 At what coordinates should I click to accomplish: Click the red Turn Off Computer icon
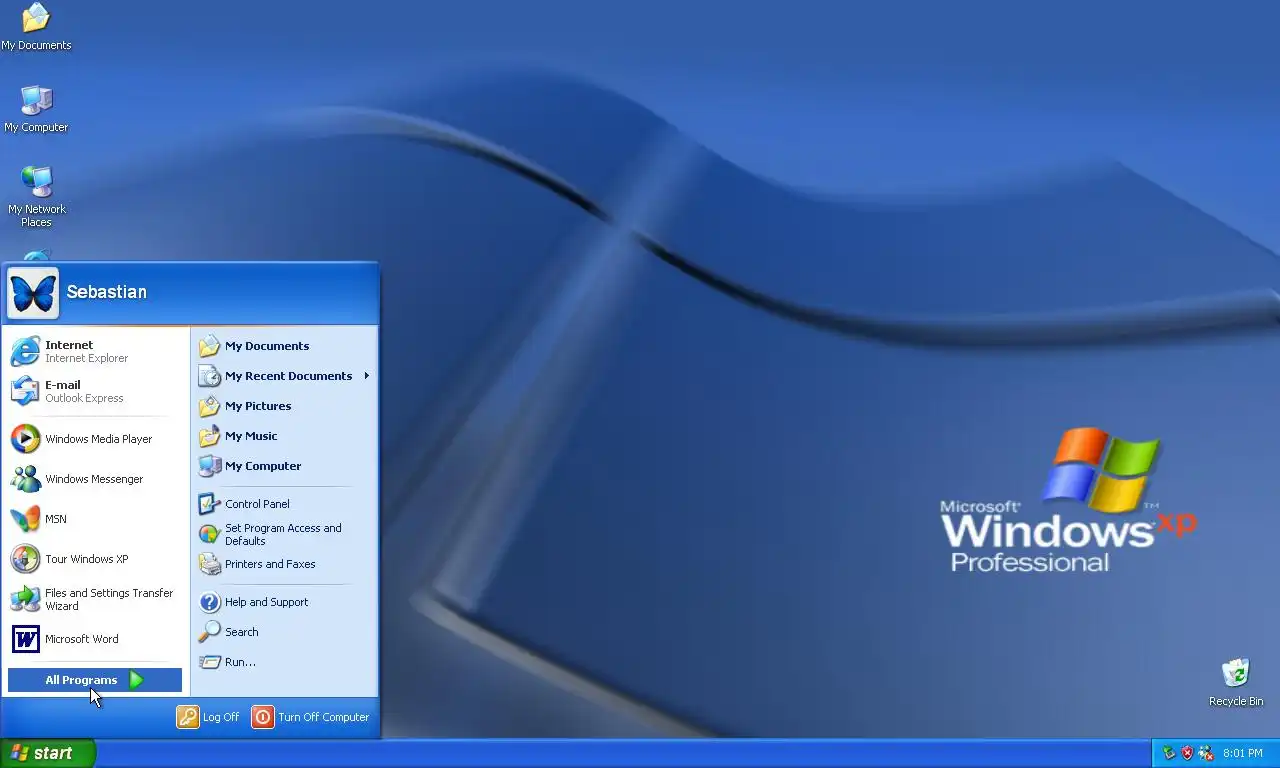point(263,717)
